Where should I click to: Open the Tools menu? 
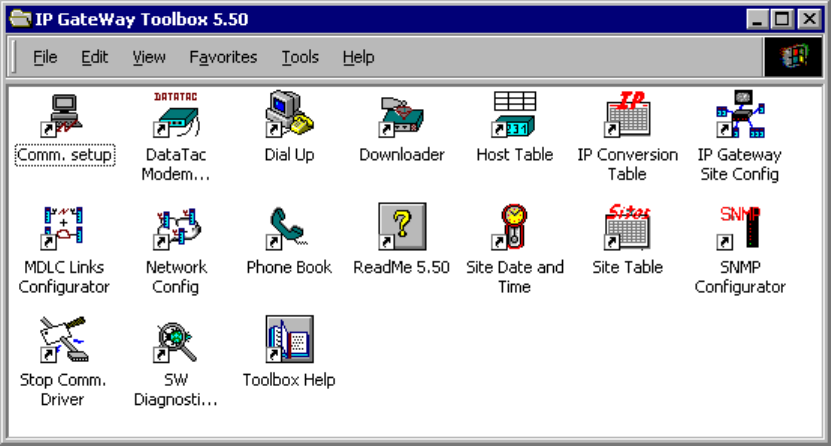pos(300,57)
